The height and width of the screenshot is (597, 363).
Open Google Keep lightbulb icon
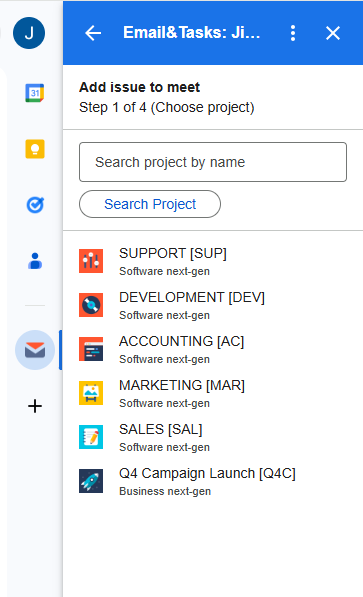click(35, 149)
